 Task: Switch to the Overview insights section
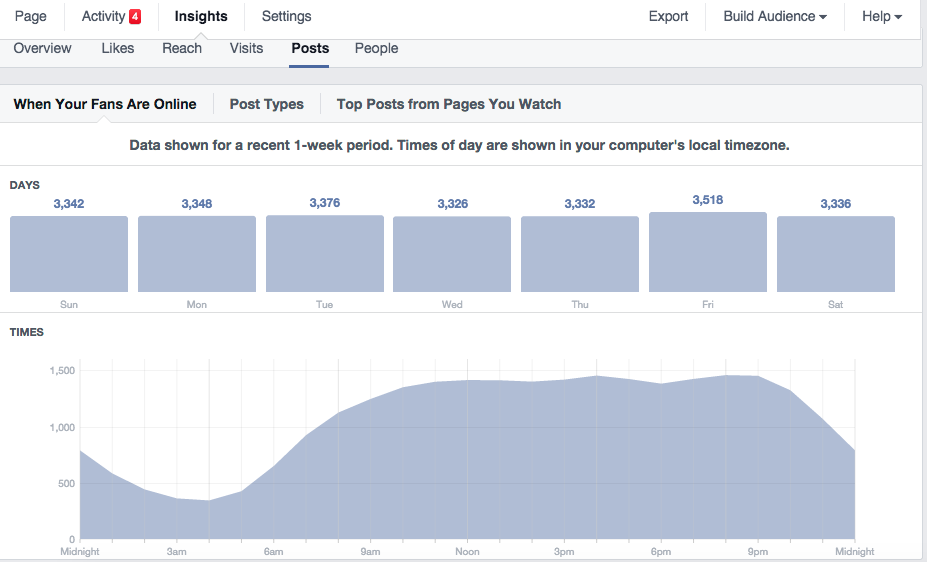pos(42,48)
